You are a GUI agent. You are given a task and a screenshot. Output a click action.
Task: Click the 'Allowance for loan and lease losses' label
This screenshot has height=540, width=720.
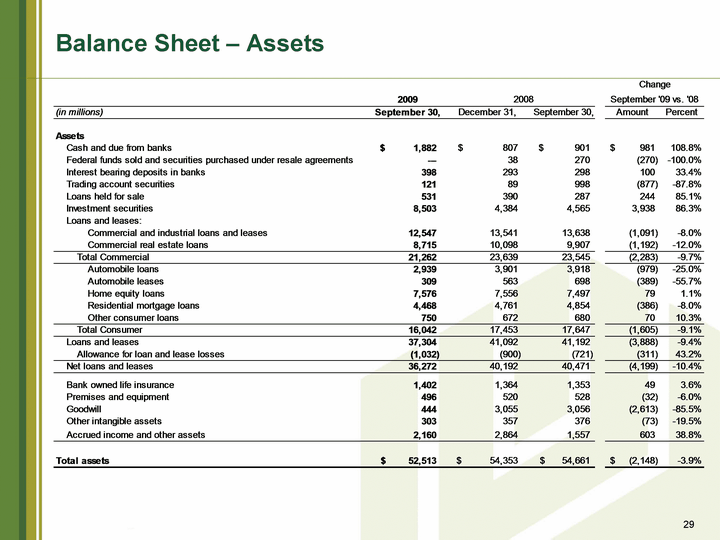pos(150,354)
